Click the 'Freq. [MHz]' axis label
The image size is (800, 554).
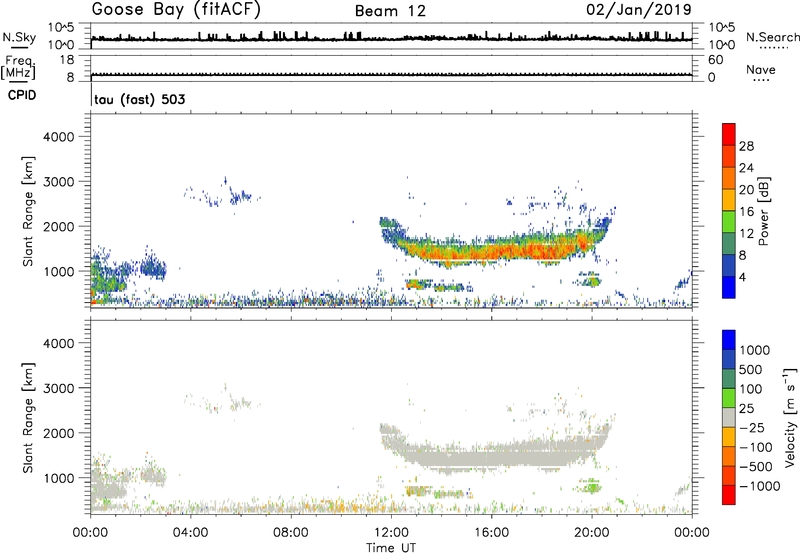pyautogui.click(x=18, y=67)
